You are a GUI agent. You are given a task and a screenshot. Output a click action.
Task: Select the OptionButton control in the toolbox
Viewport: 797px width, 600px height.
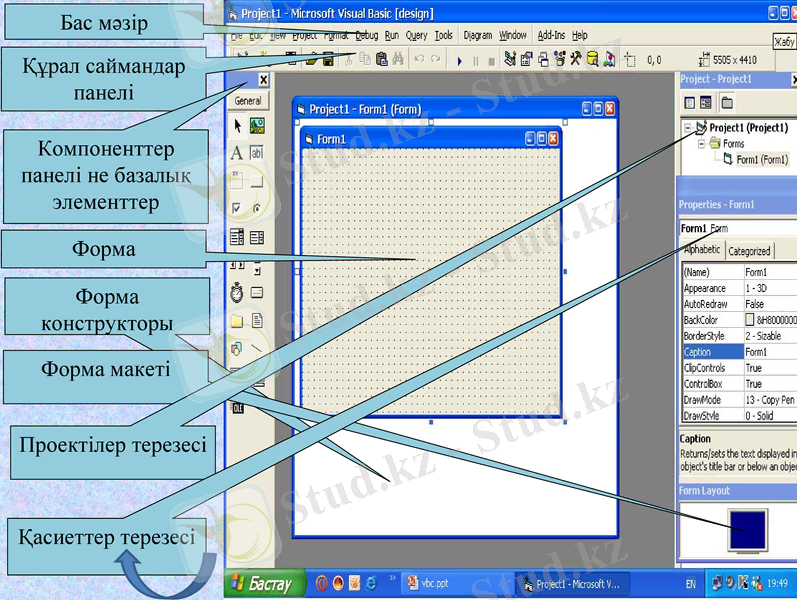tap(257, 208)
